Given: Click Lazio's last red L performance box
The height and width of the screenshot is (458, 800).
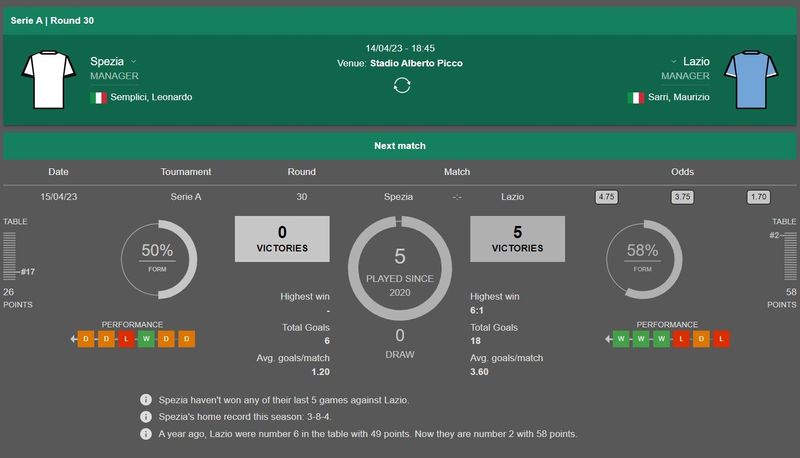Looking at the screenshot, I should (721, 339).
